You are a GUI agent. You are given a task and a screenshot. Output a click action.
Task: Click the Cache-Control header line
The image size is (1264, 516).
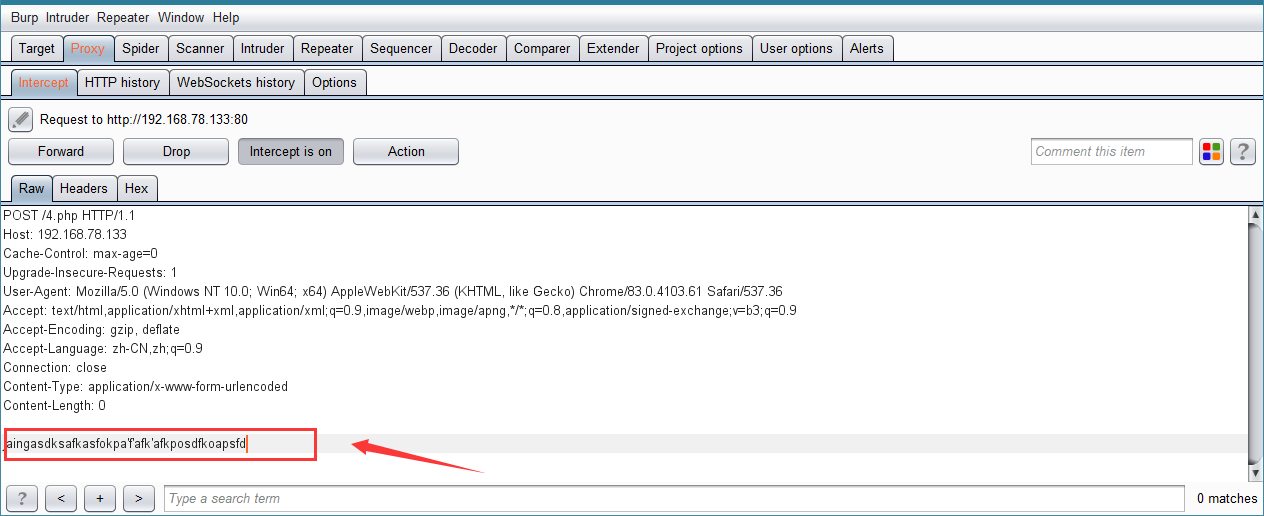tap(81, 254)
